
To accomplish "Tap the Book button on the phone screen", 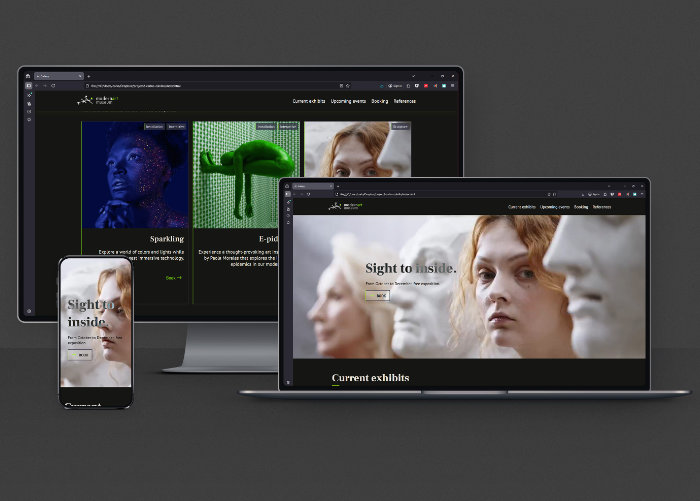I will click(x=80, y=355).
